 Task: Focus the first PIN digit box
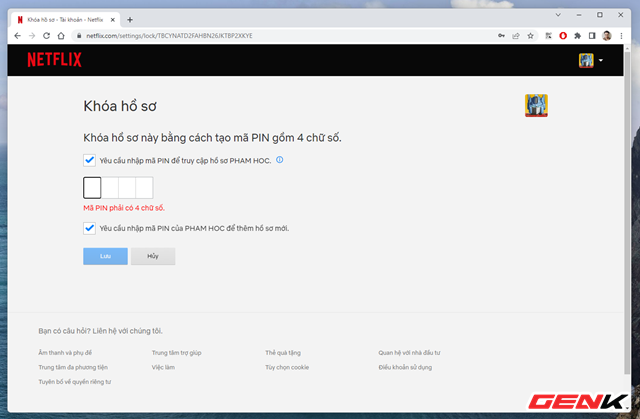[92, 188]
